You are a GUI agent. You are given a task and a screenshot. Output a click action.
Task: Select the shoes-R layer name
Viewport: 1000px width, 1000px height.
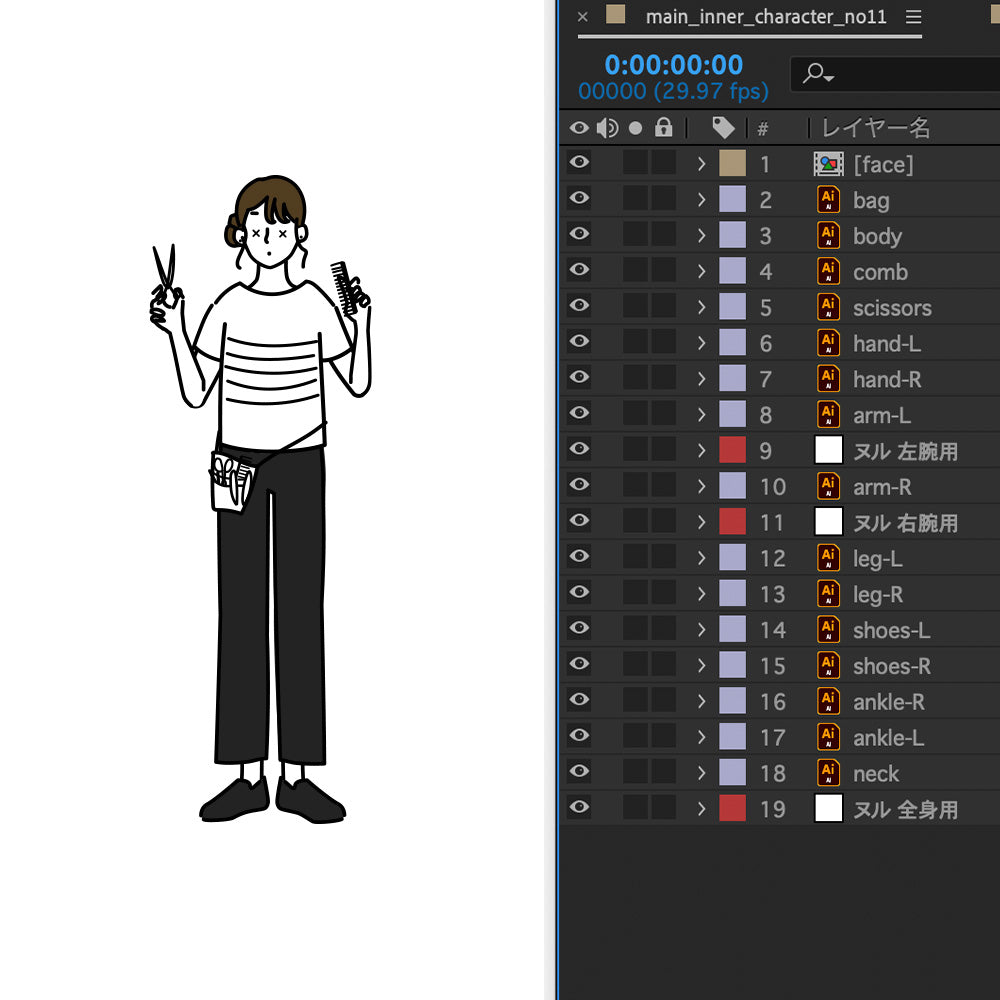(x=891, y=666)
